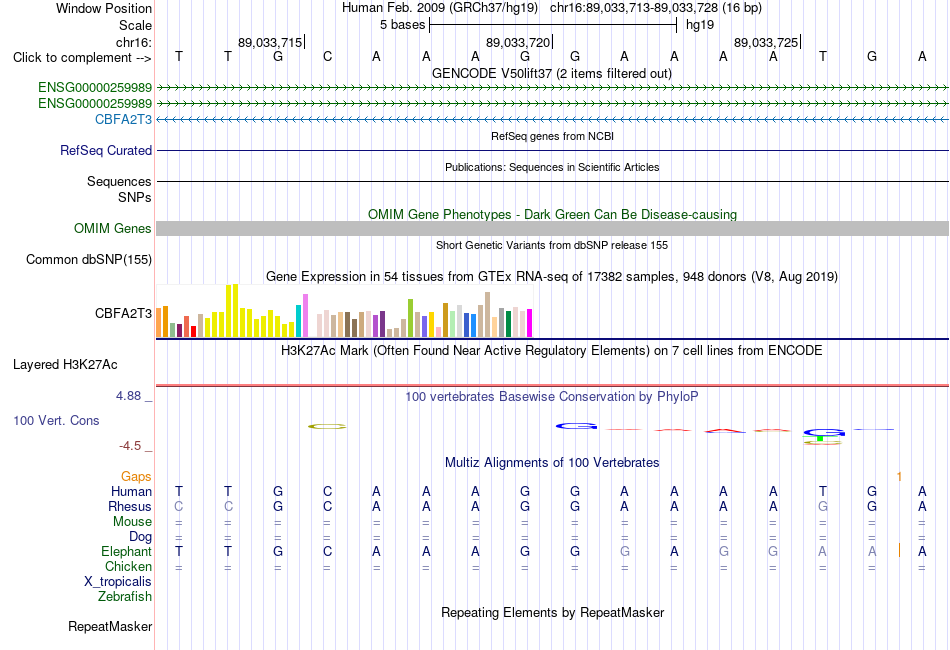The image size is (950, 650).
Task: Click the orange Gaps label
Action: (136, 477)
